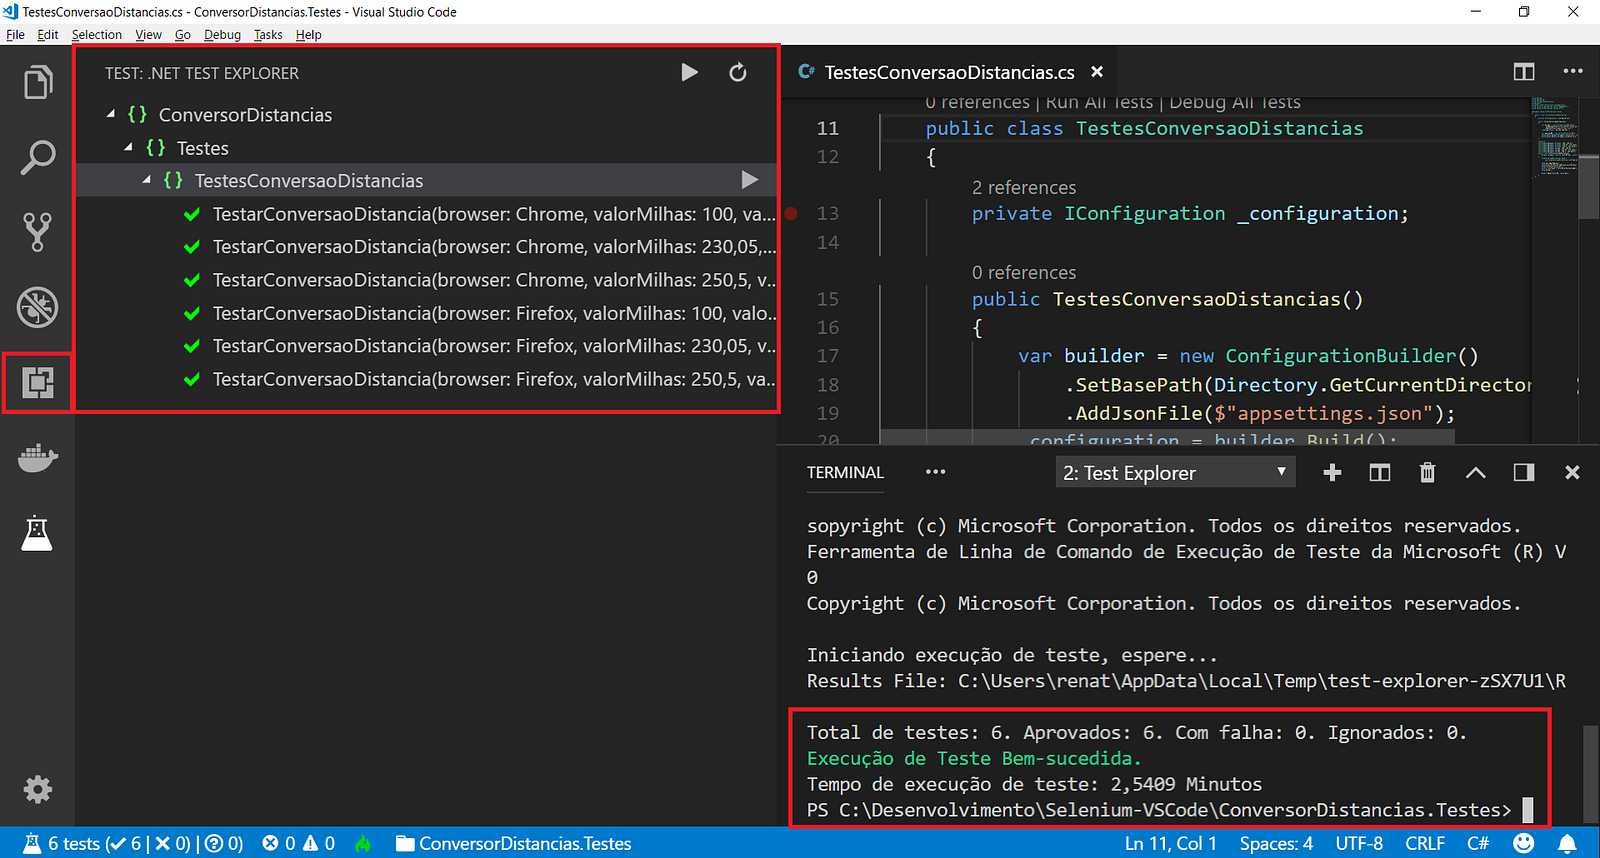Open the Debug view
Viewport: 1600px width, 858px height.
point(37,307)
